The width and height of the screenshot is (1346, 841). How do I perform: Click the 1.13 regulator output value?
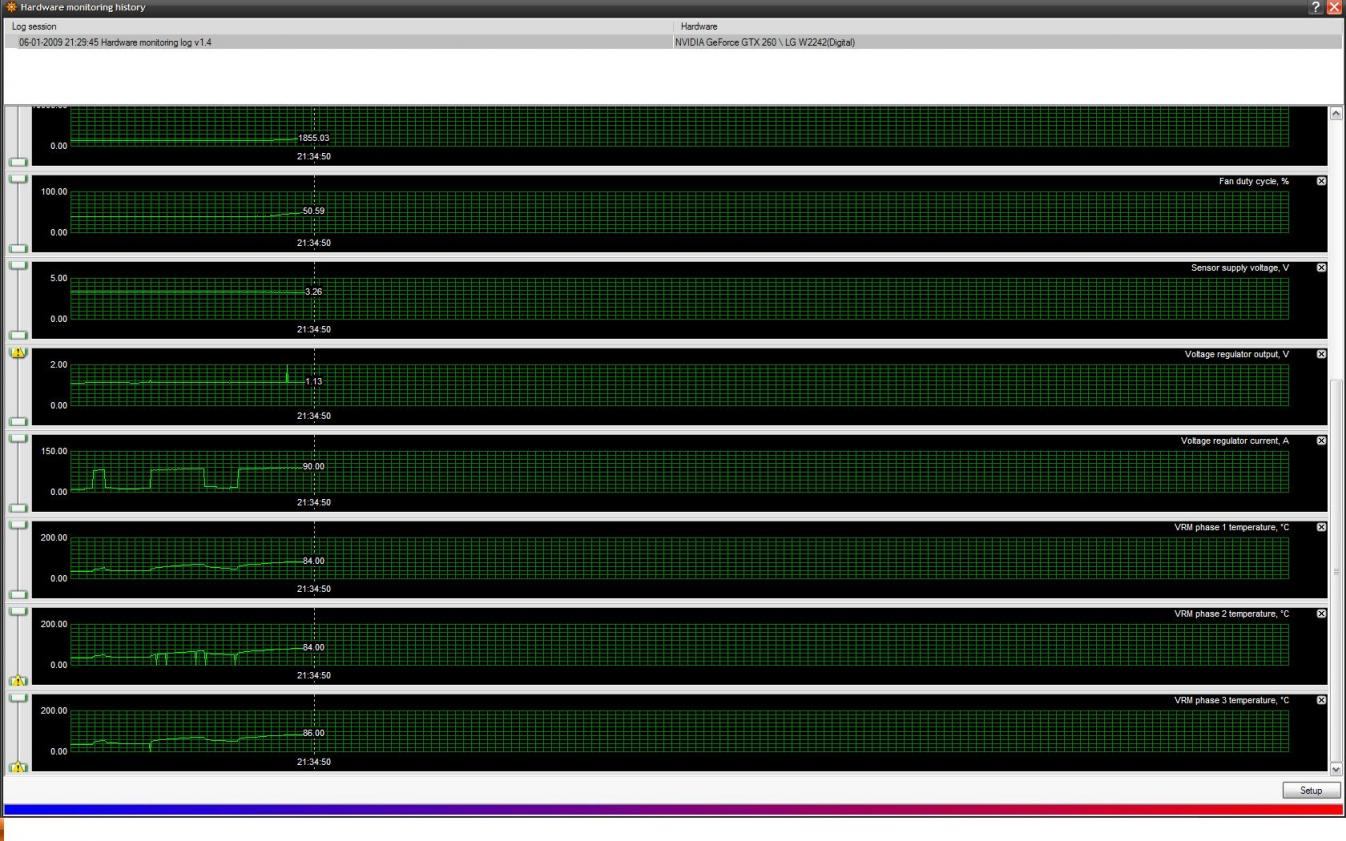314,381
